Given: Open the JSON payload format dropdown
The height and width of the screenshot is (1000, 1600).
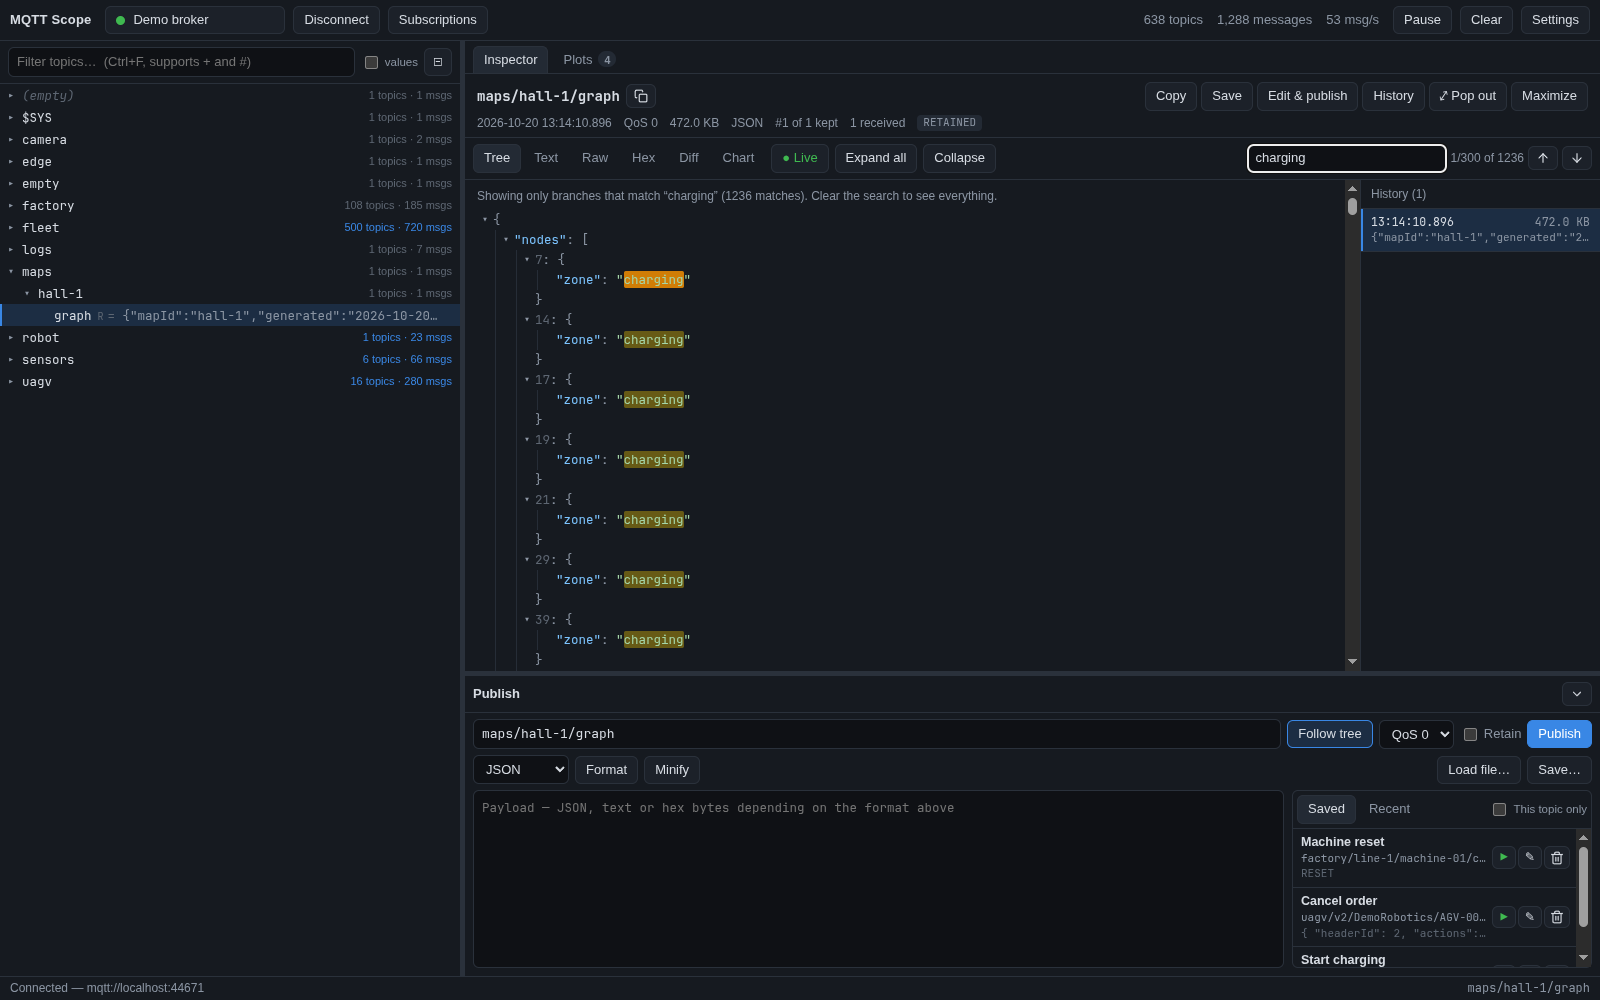Looking at the screenshot, I should (521, 770).
